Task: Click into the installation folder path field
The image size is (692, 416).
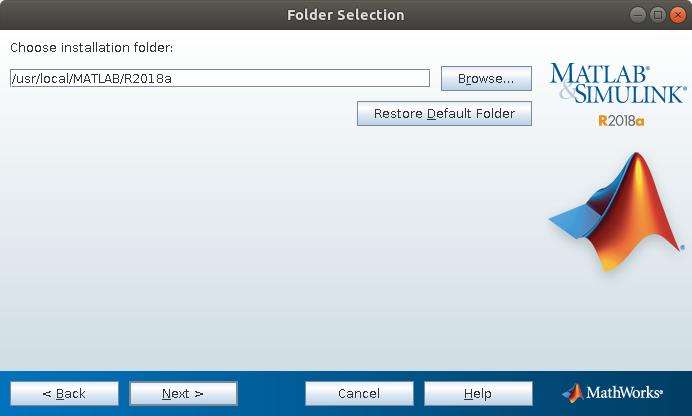Action: pyautogui.click(x=220, y=79)
